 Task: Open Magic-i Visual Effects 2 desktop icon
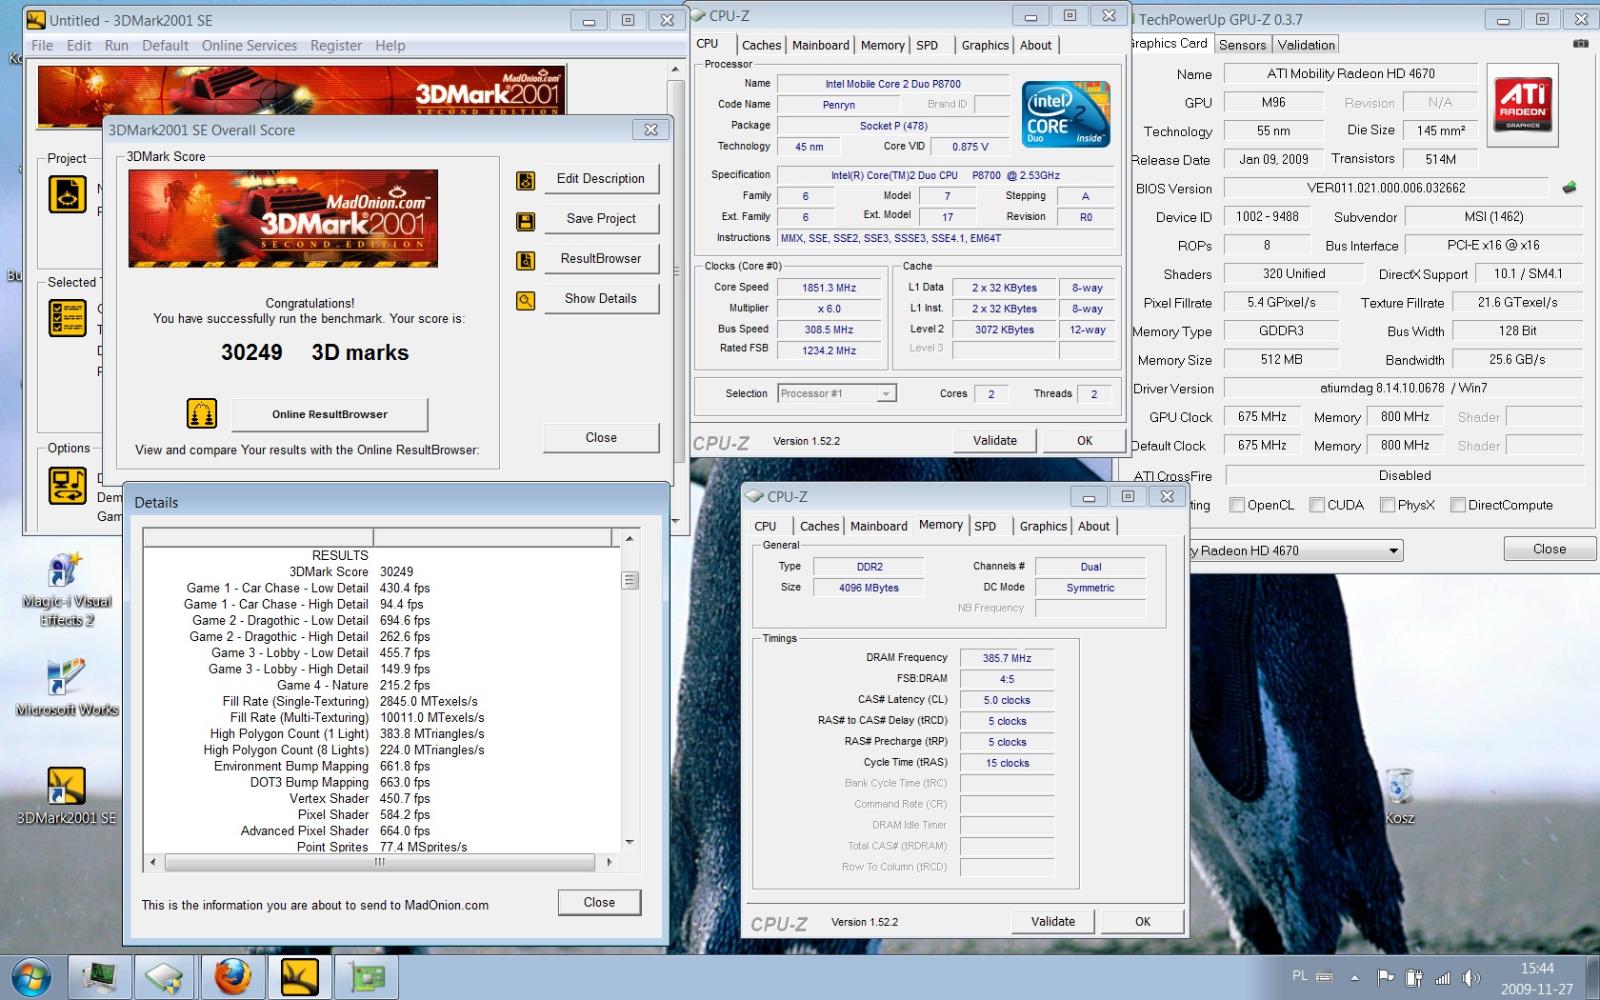(66, 590)
